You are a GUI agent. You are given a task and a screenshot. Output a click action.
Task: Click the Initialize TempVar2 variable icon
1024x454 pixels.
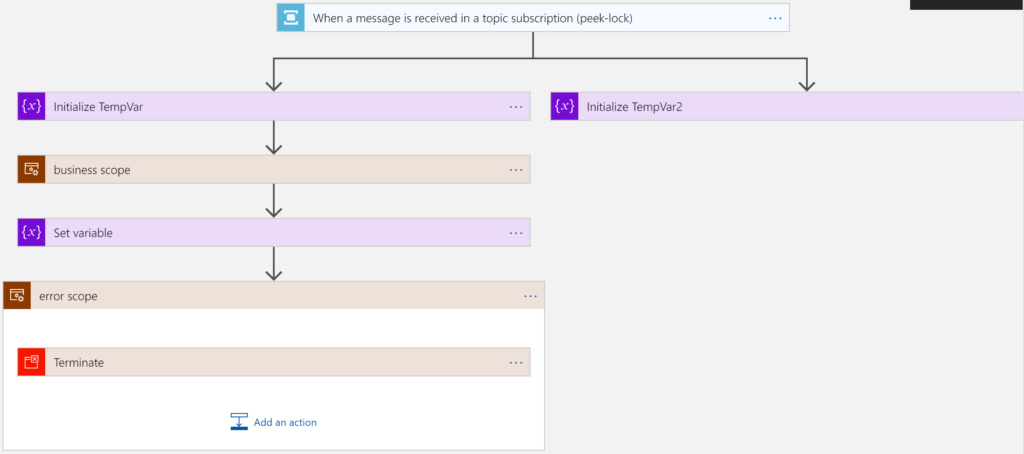coord(565,107)
